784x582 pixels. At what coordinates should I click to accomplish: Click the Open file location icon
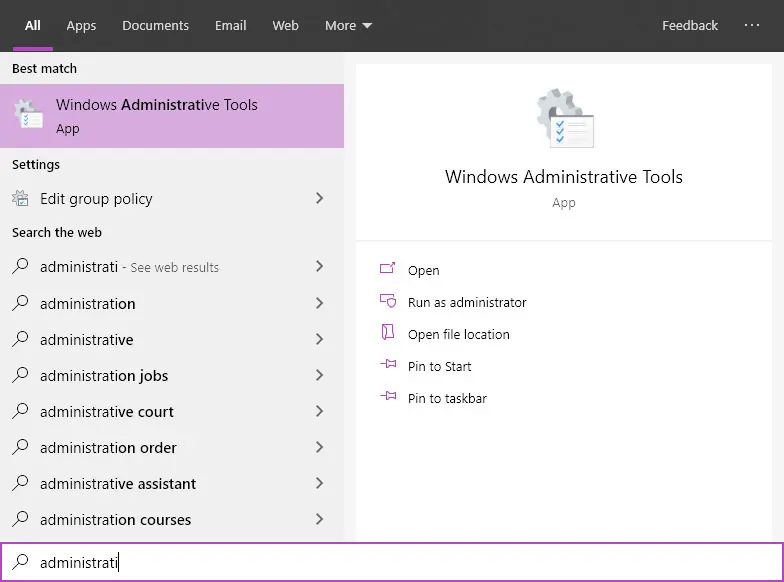point(388,332)
